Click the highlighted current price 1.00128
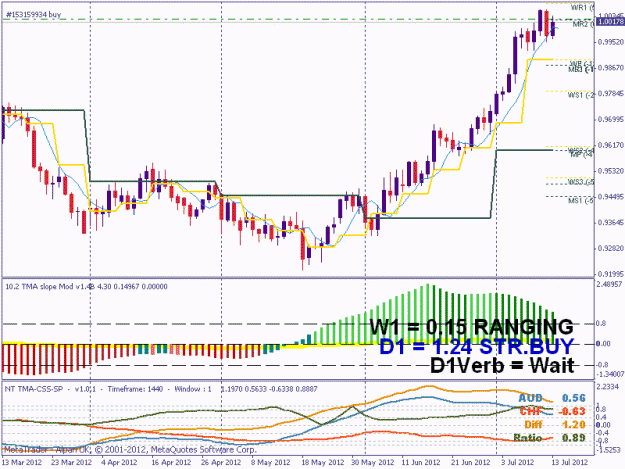The width and height of the screenshot is (625, 469). [x=611, y=22]
